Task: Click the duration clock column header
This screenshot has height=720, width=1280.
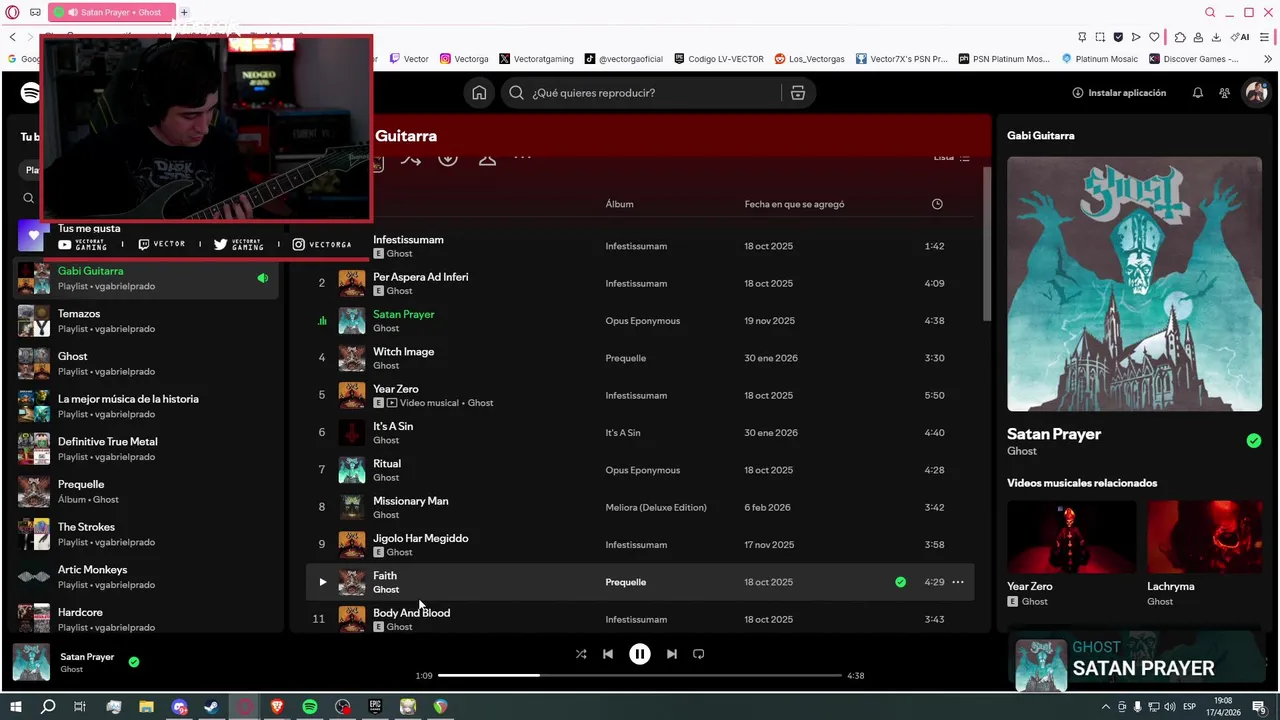Action: (937, 204)
